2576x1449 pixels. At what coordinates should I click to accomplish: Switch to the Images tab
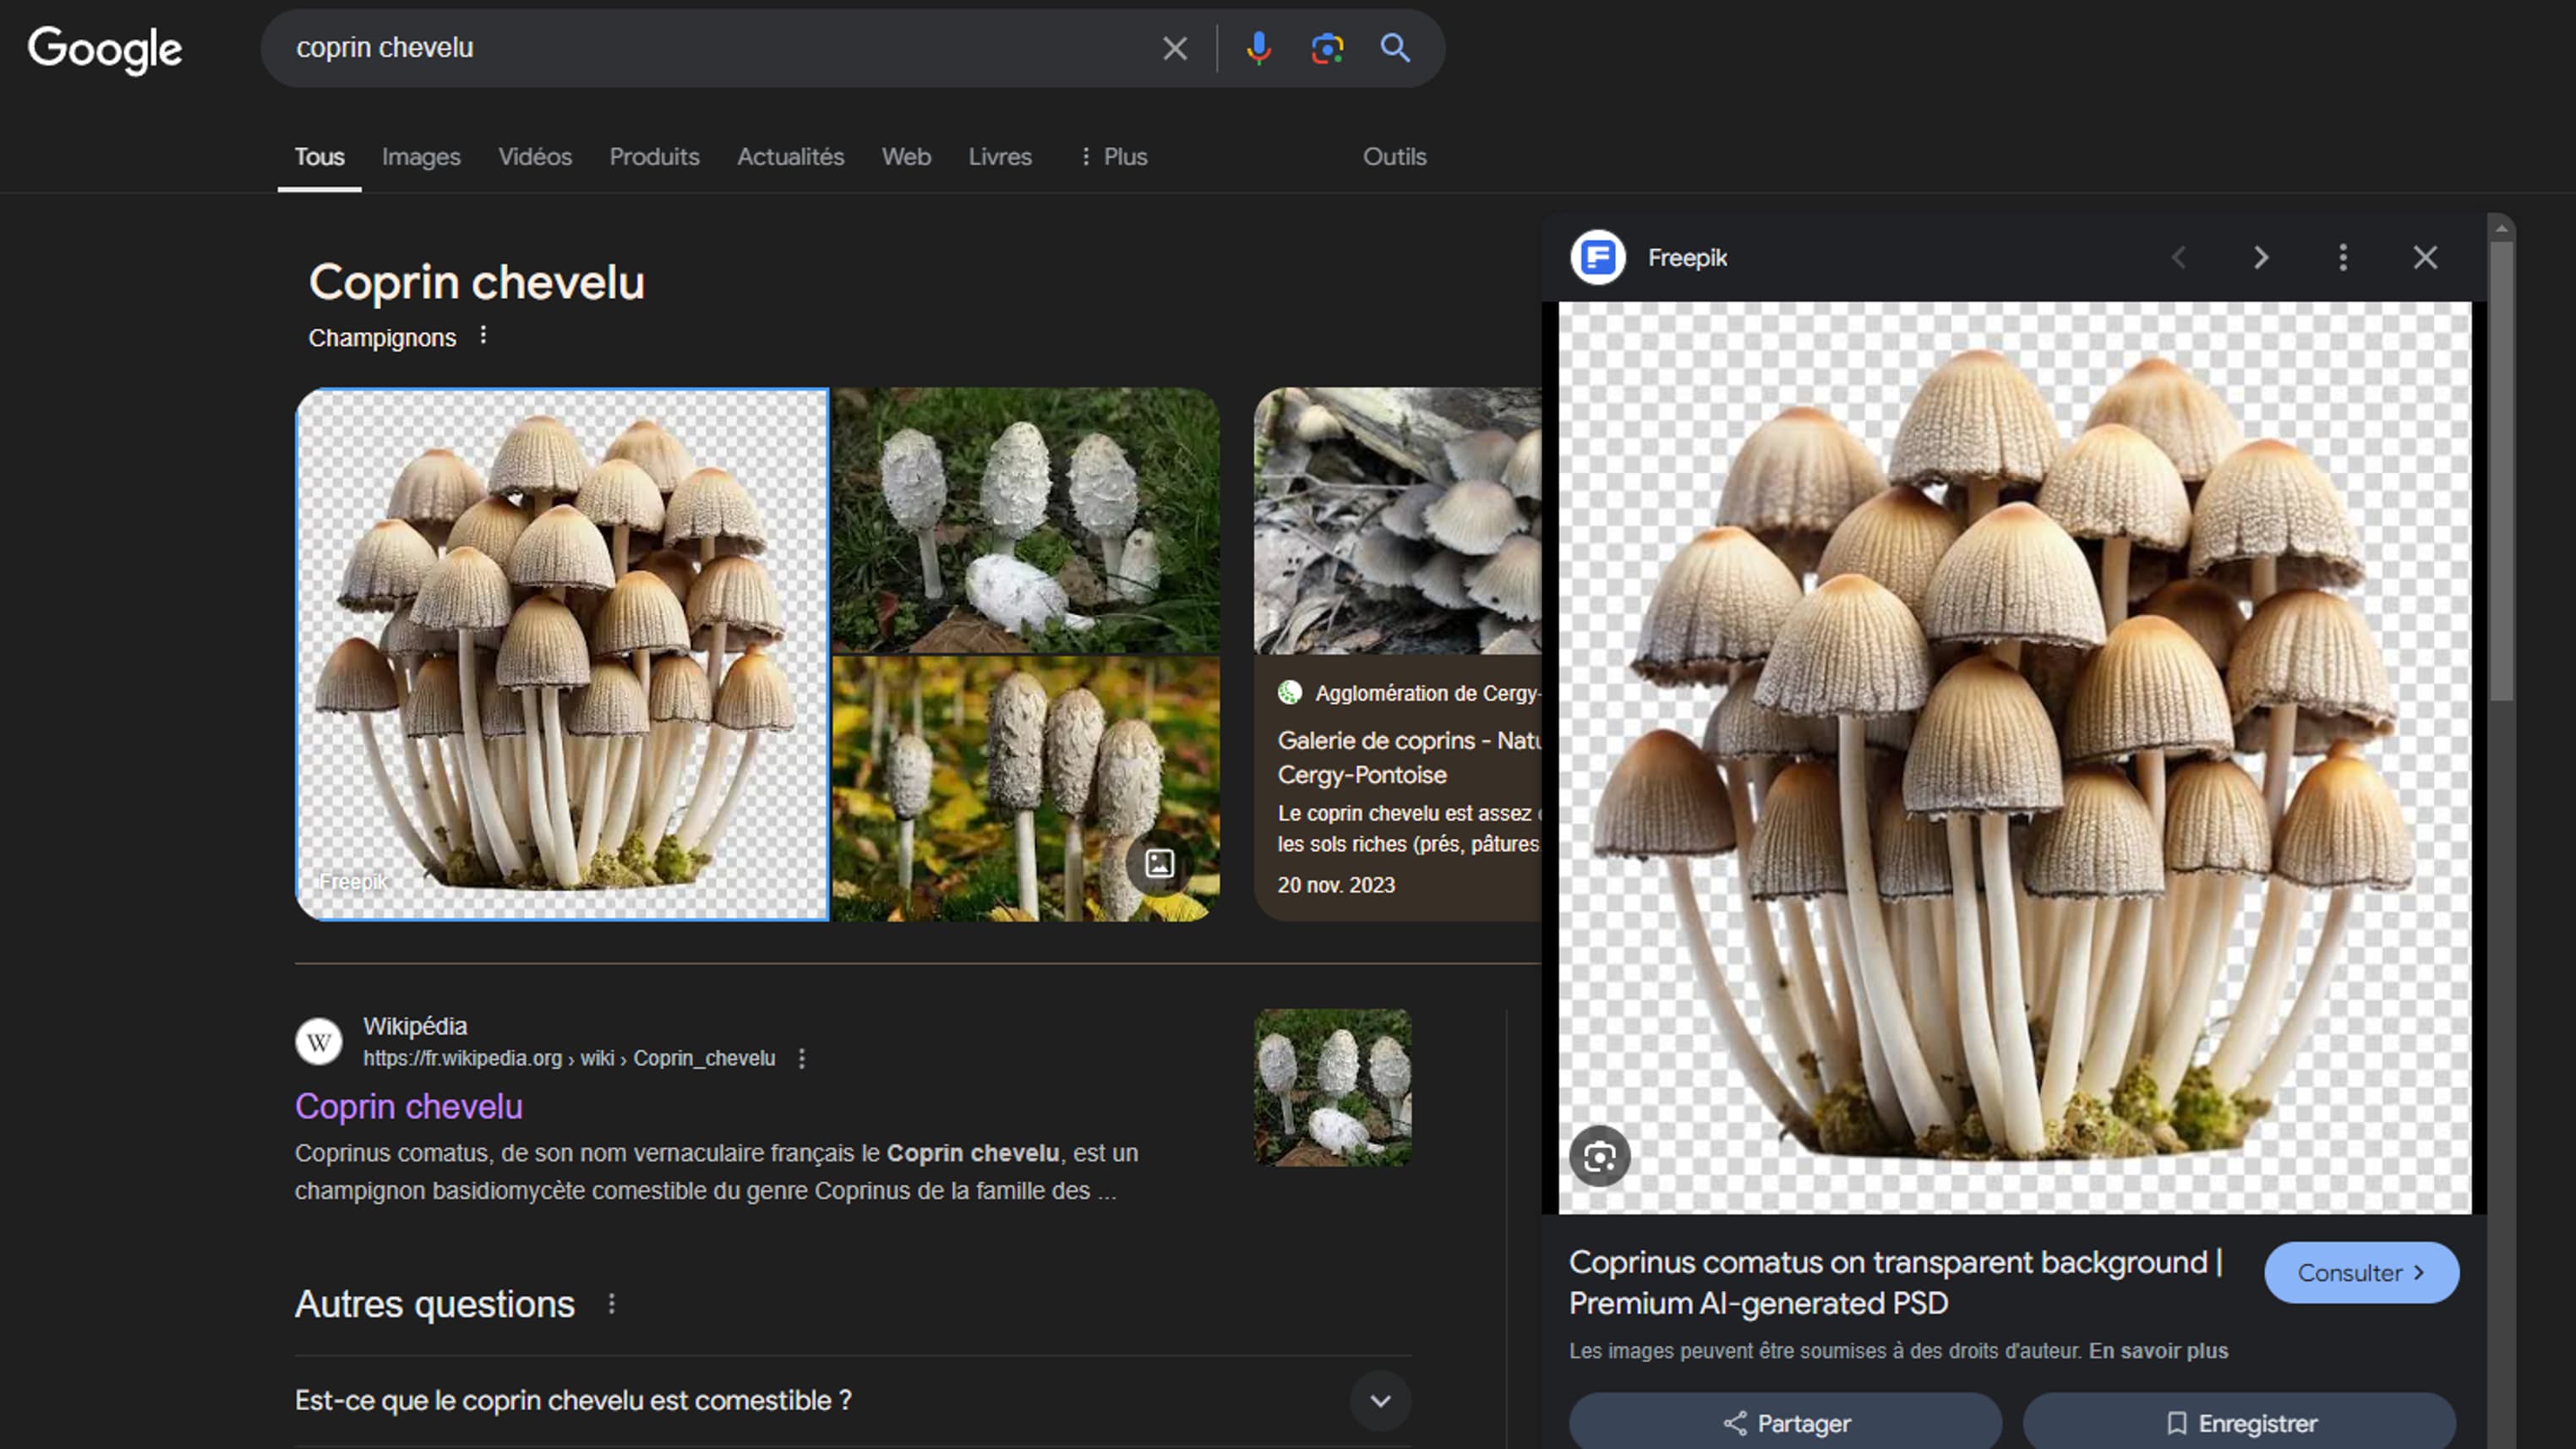[420, 157]
